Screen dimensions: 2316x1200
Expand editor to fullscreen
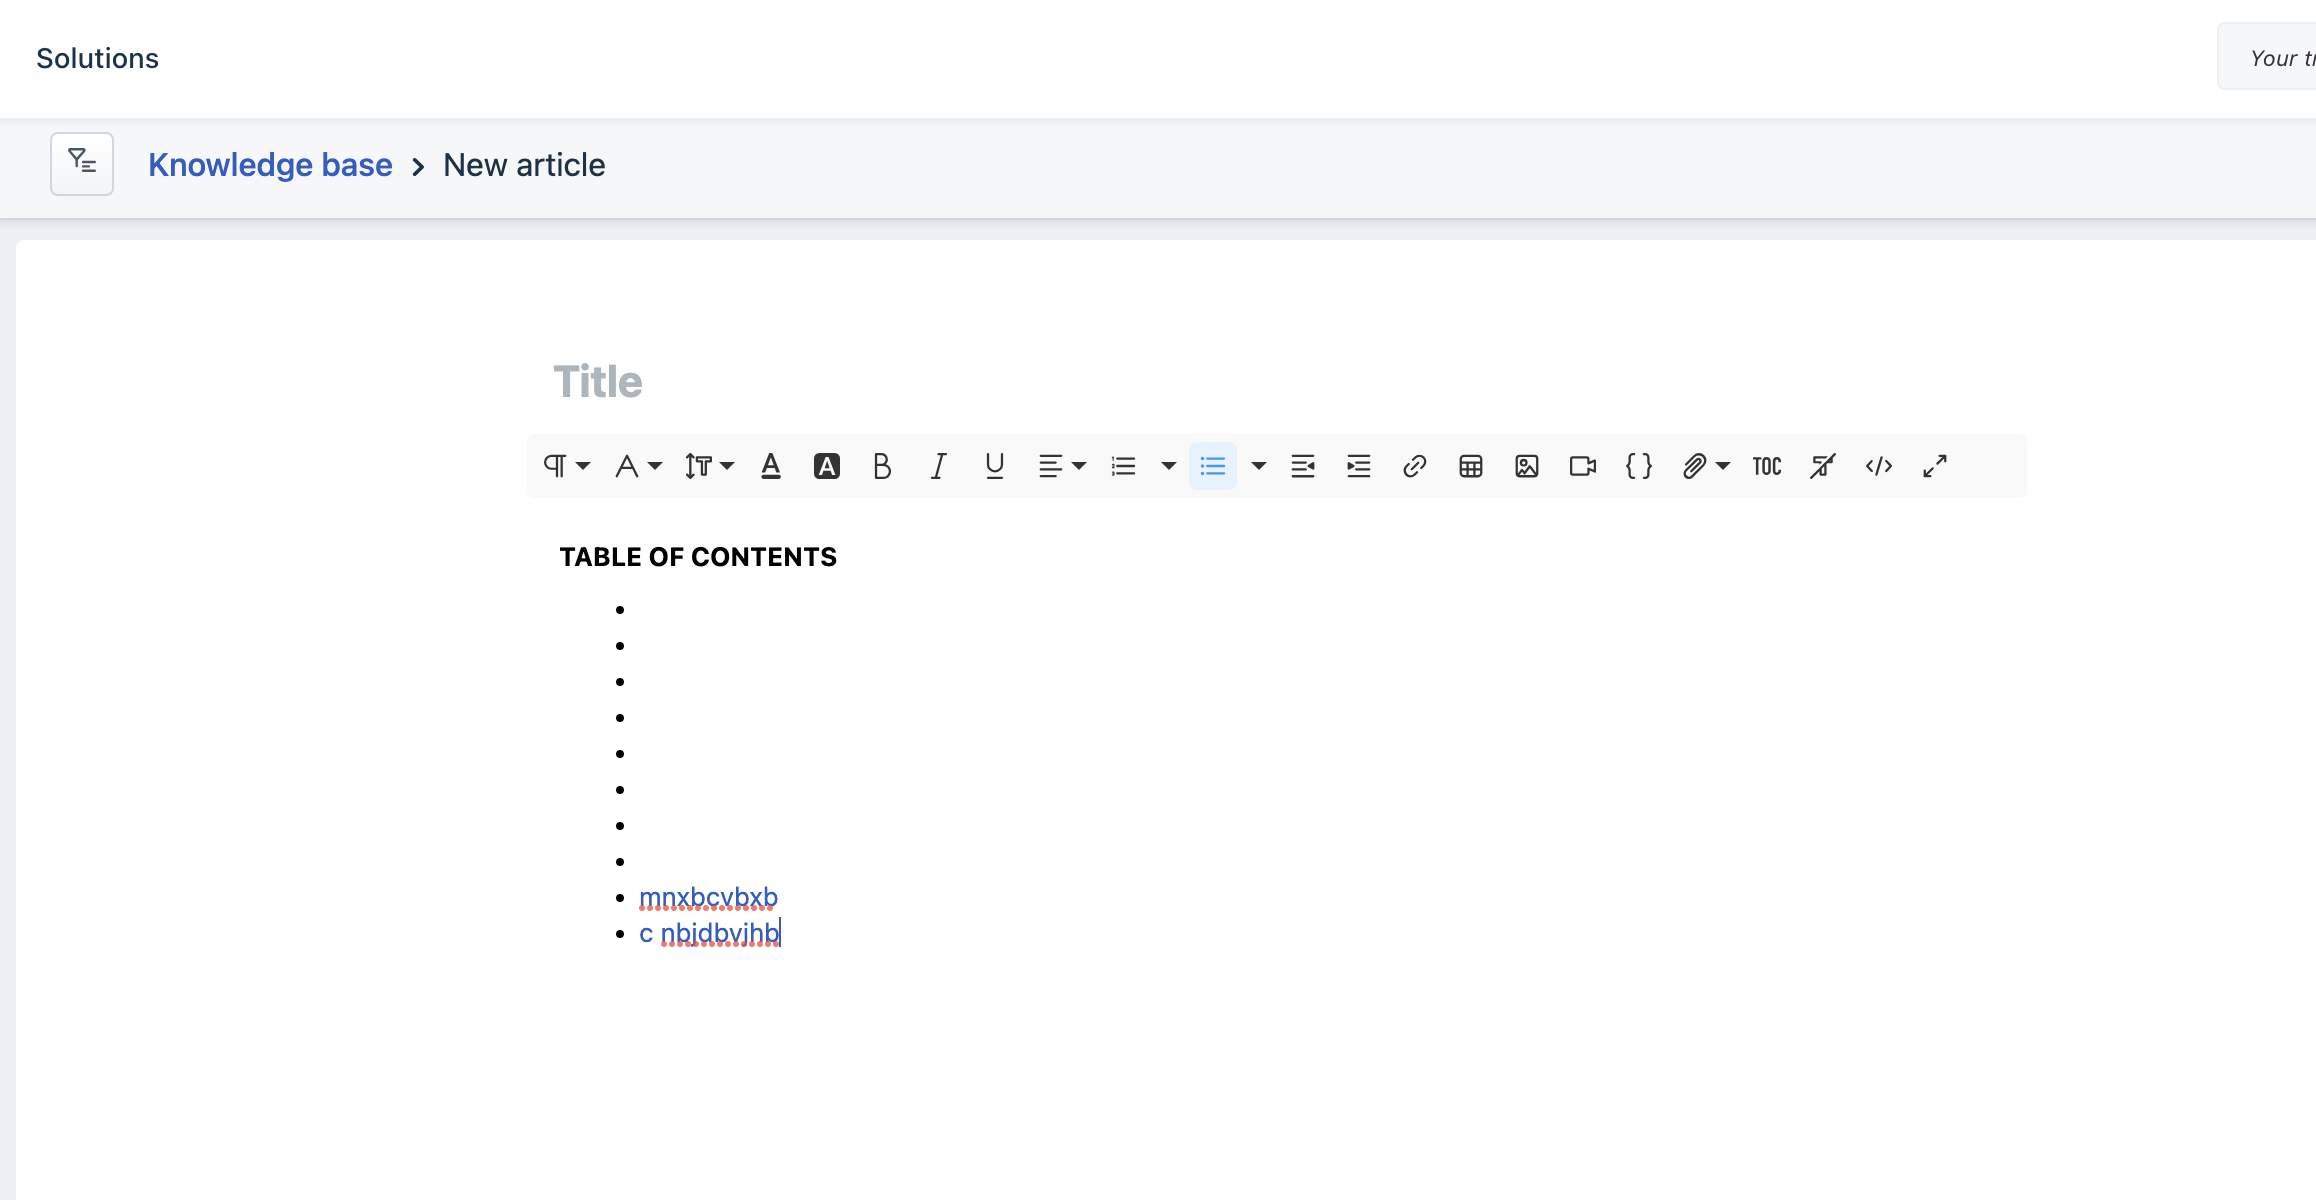tap(1934, 466)
